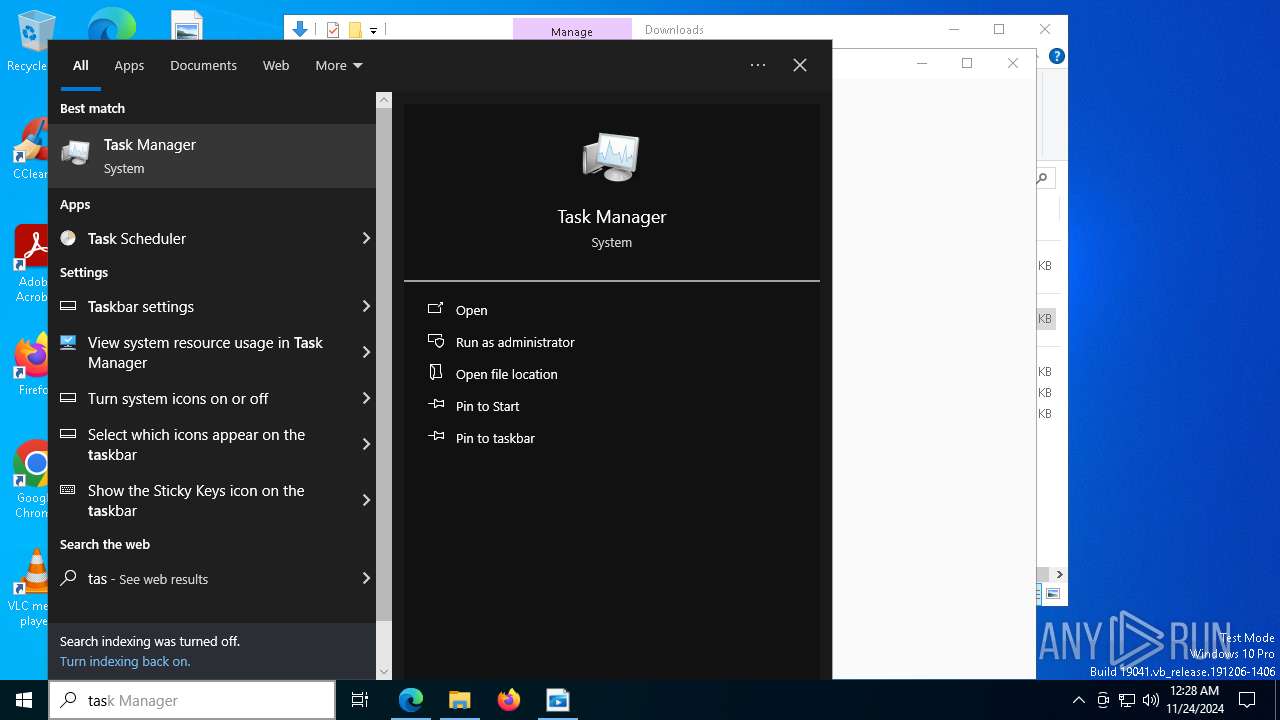Select the All search filter tab
Image resolution: width=1280 pixels, height=720 pixels.
coord(80,65)
